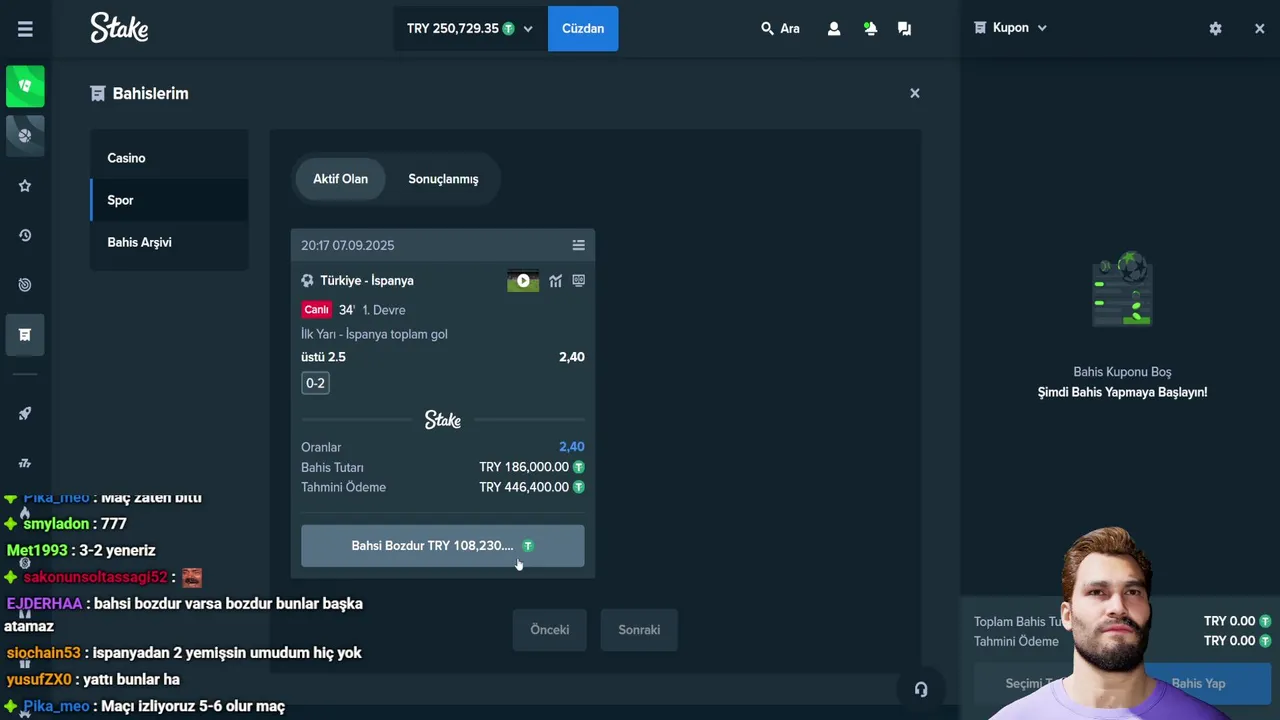Close the Kupon bet slip panel
The height and width of the screenshot is (720, 1280).
1259,29
